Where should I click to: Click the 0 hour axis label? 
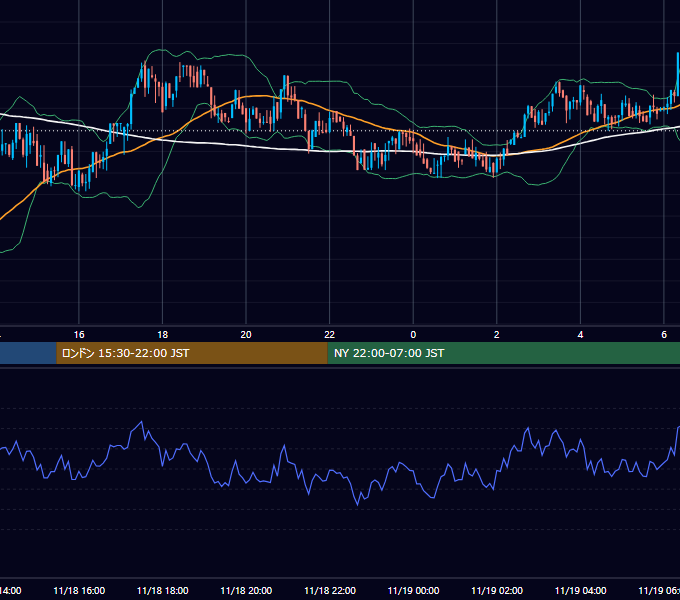point(413,335)
